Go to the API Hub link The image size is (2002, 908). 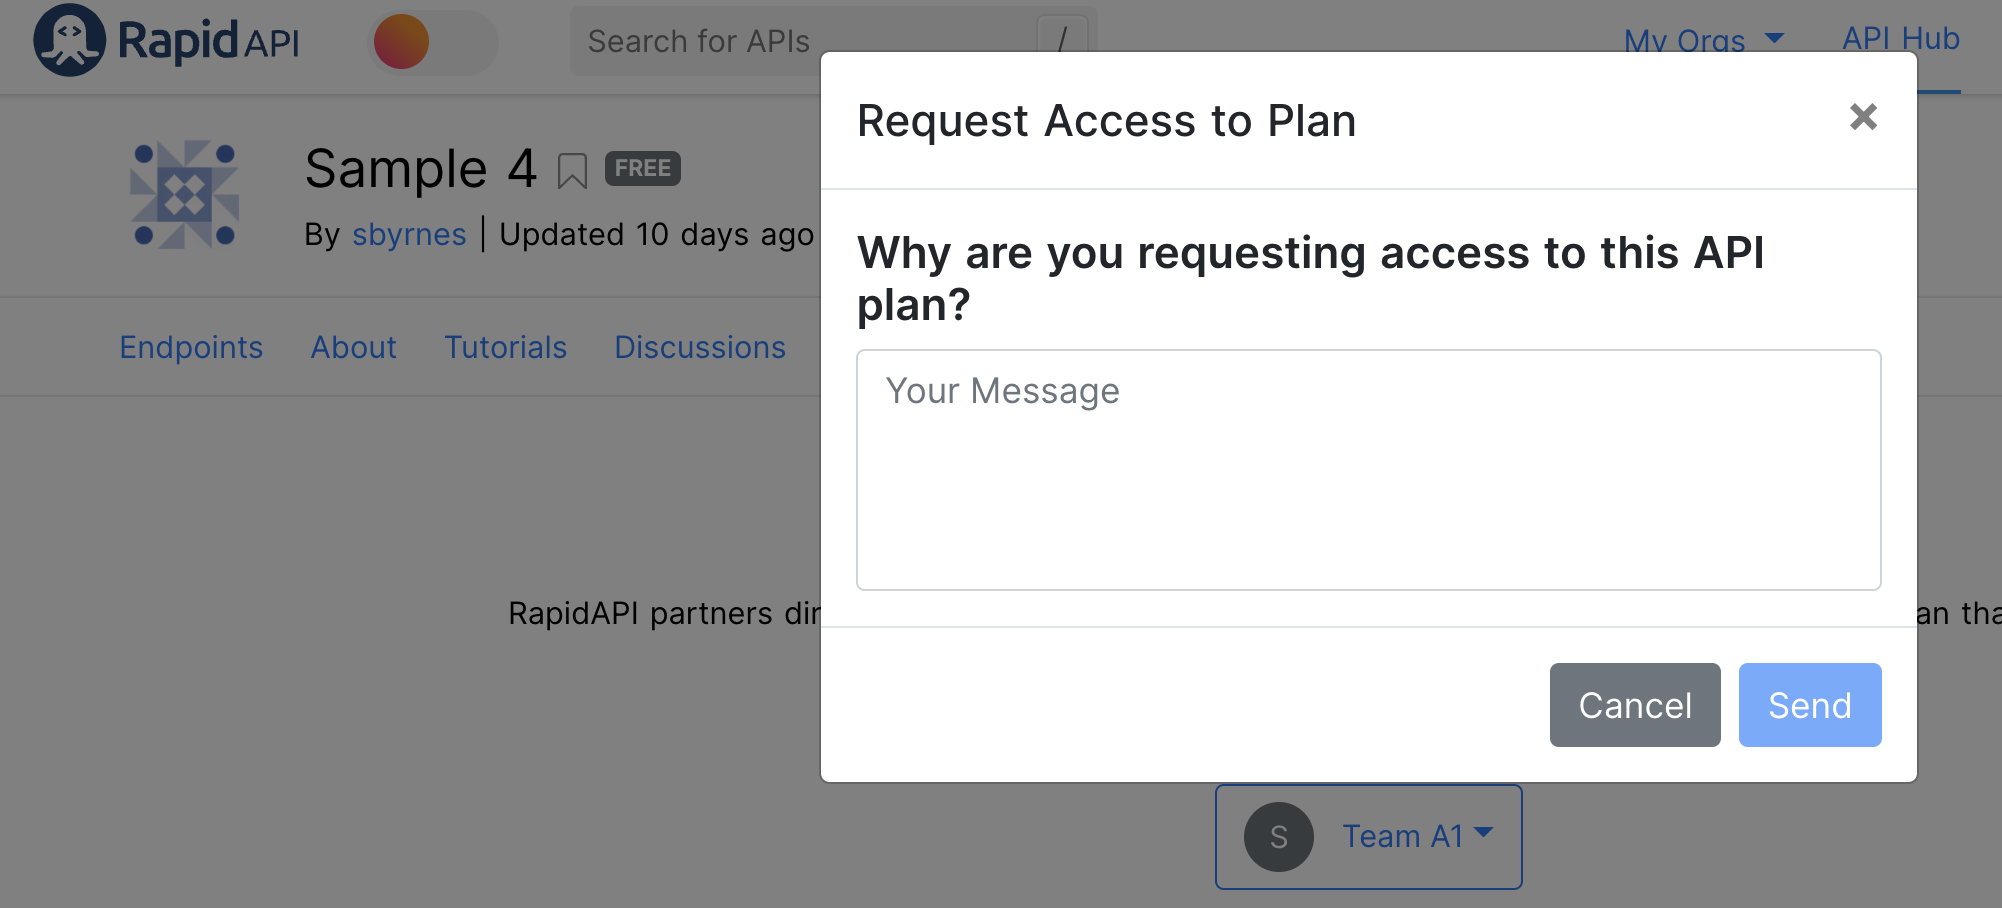pos(1900,38)
